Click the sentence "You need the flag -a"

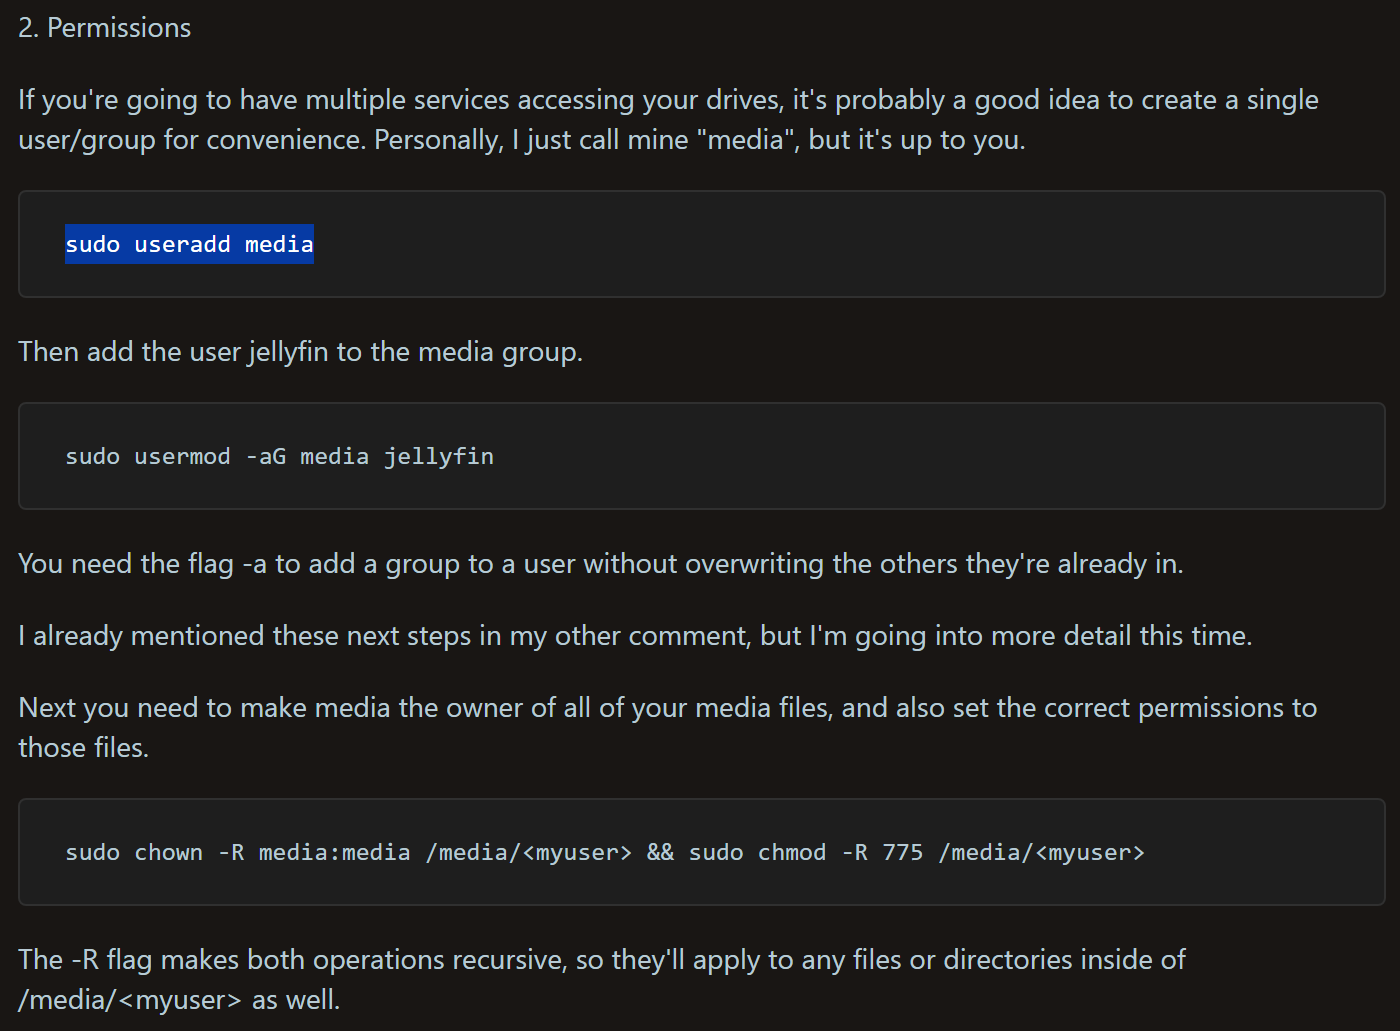coord(601,564)
